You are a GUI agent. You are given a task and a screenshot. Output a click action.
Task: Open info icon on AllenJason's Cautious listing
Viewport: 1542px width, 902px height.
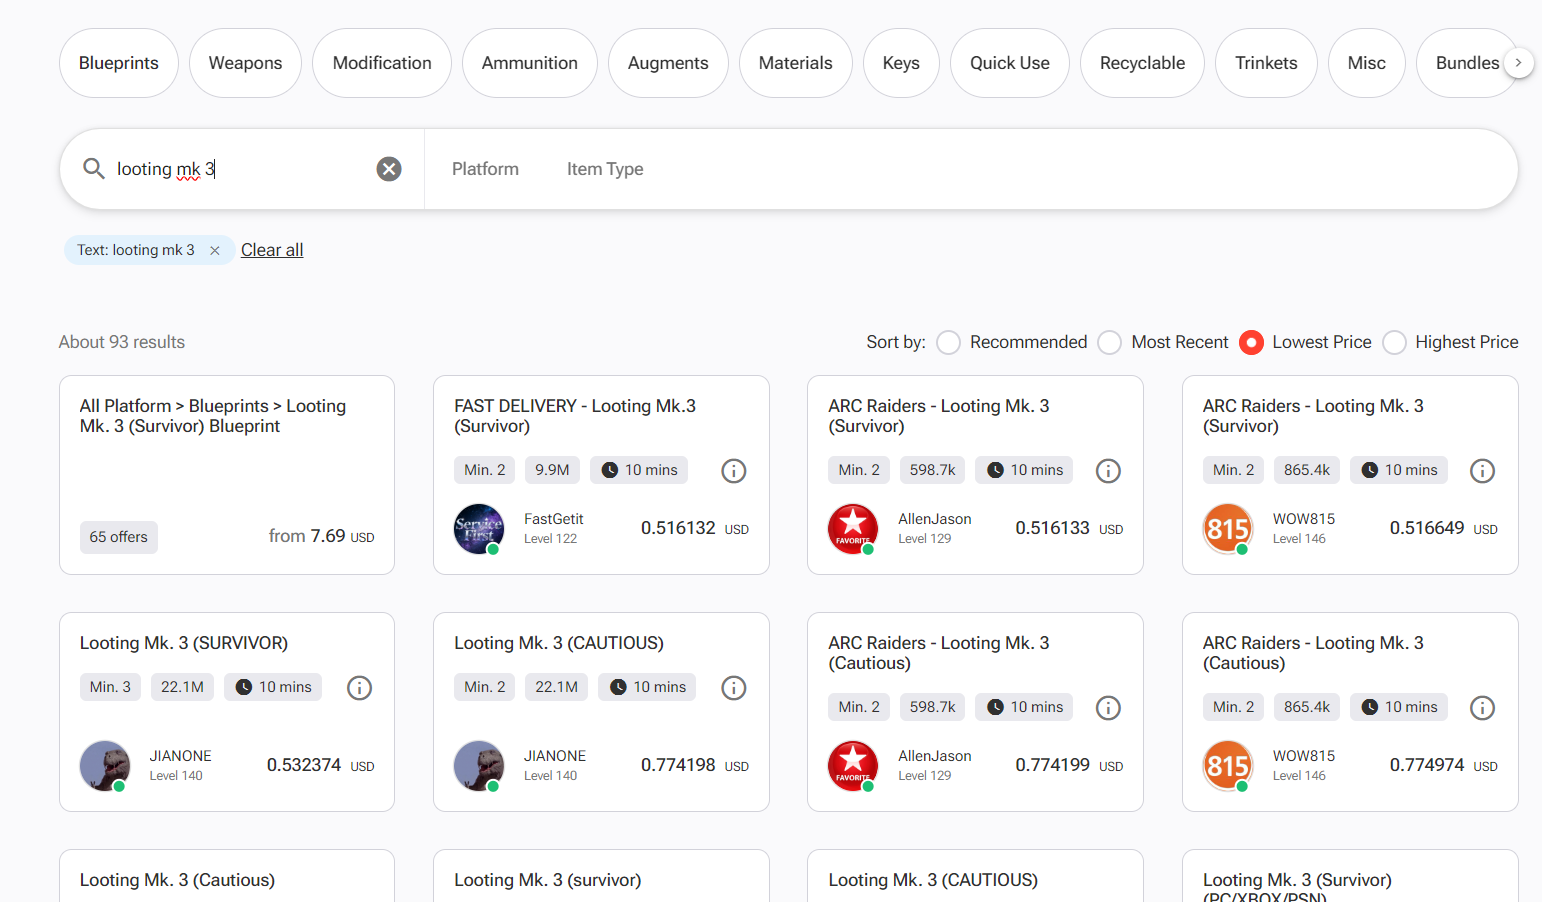pyautogui.click(x=1108, y=708)
